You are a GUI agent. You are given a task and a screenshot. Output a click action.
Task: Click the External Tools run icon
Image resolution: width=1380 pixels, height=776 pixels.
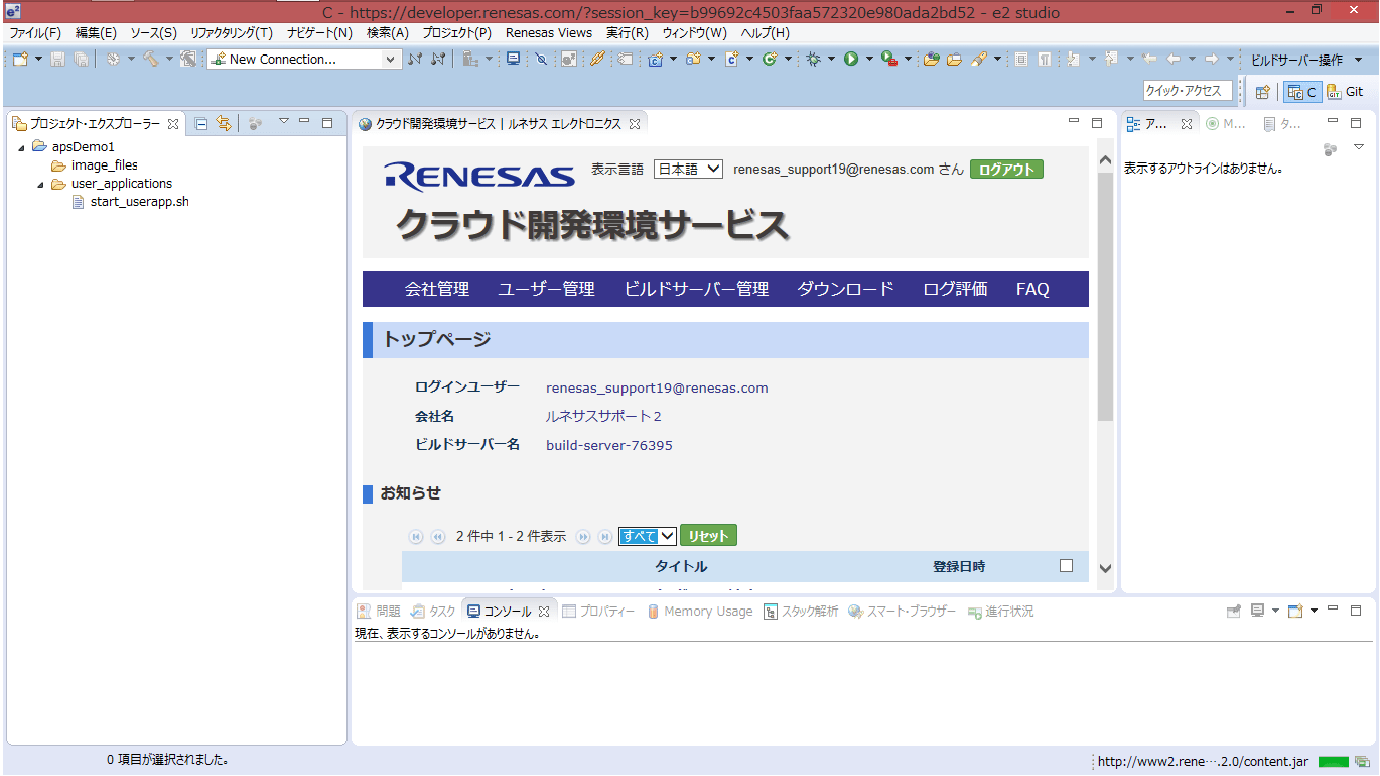pos(889,59)
